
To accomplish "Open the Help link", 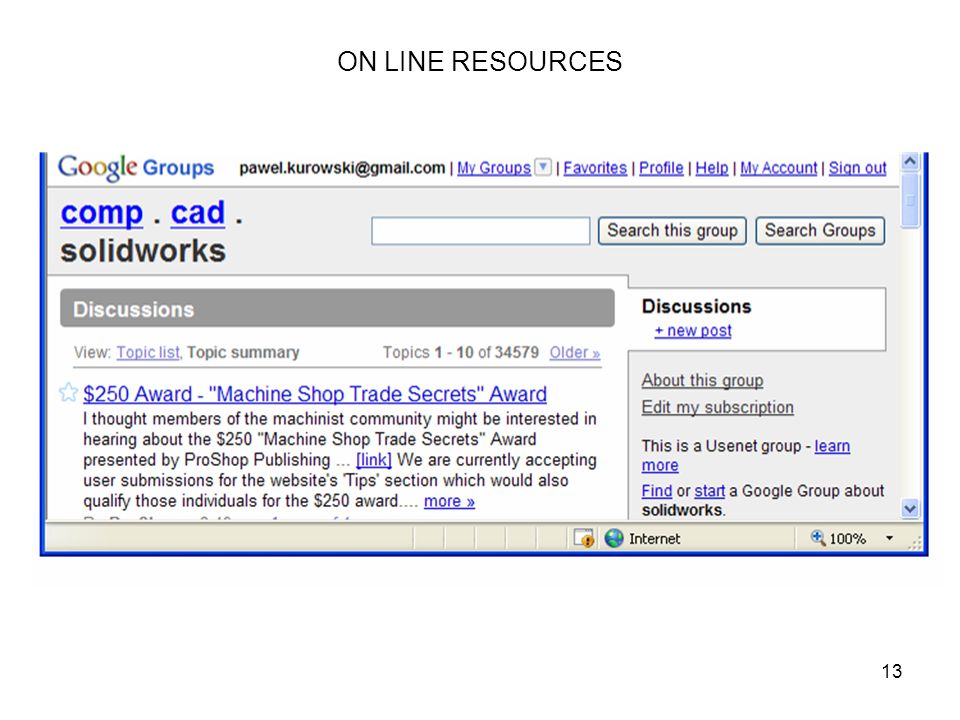I will [x=711, y=168].
